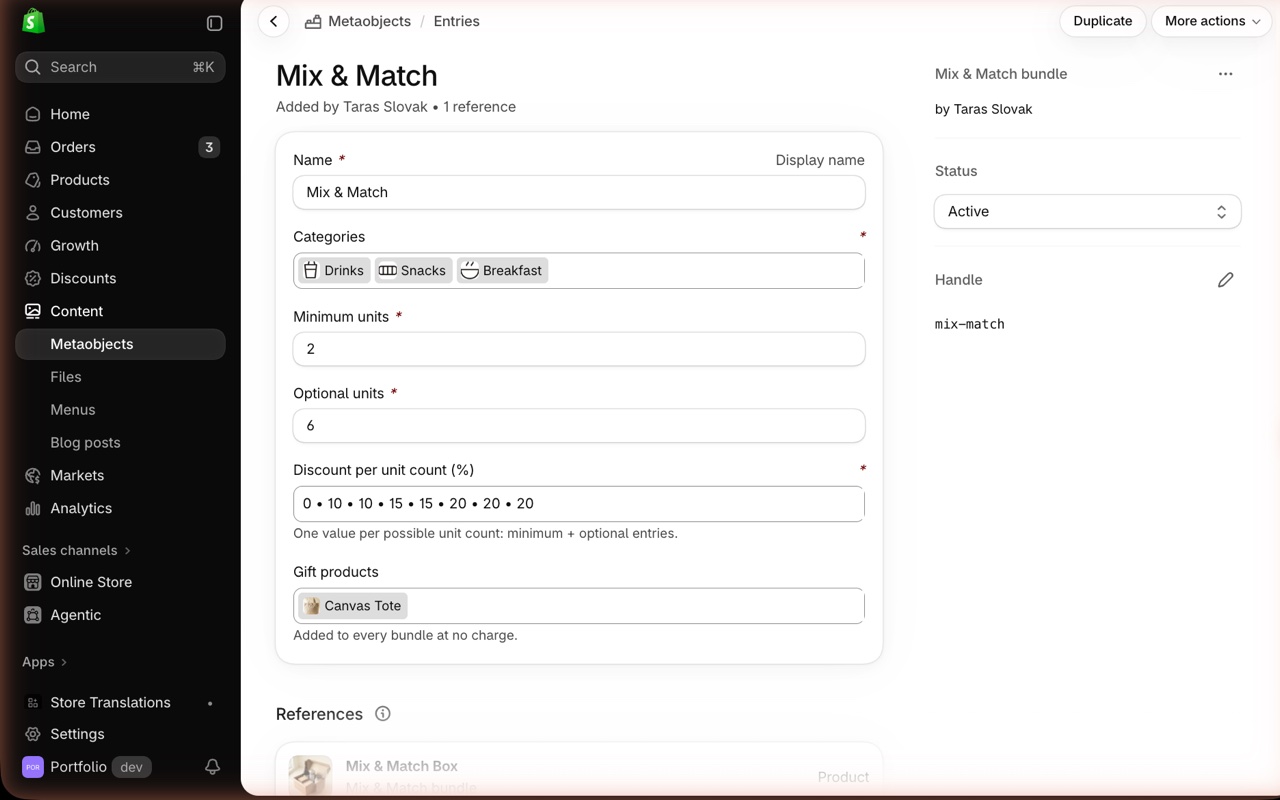The image size is (1280, 800).
Task: Click the References info icon
Action: 382,714
